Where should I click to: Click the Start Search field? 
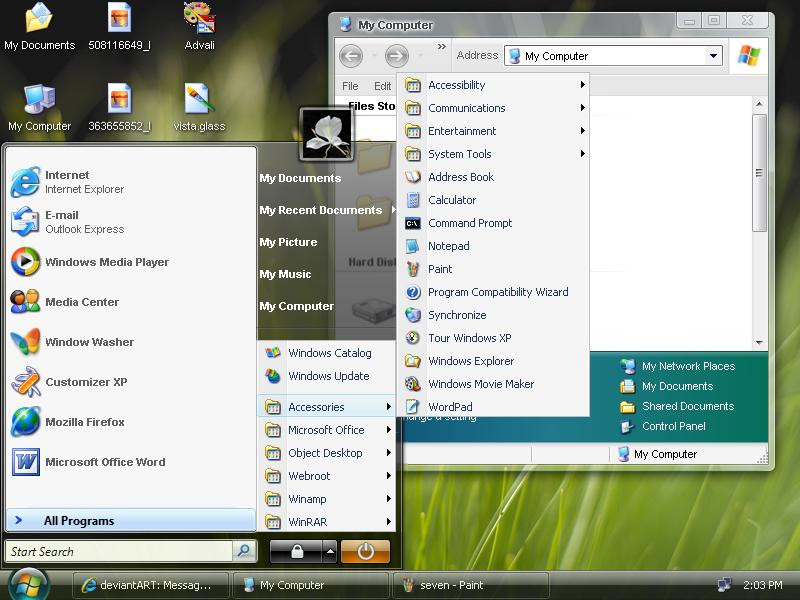pyautogui.click(x=118, y=552)
